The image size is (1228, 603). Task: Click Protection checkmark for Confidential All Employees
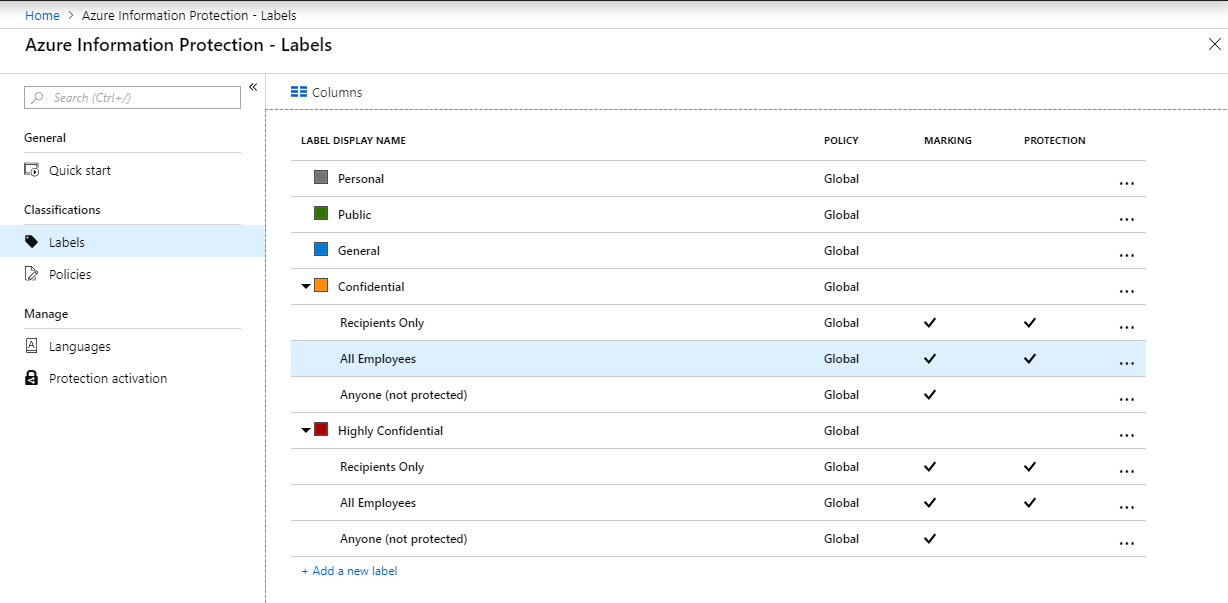[1030, 359]
